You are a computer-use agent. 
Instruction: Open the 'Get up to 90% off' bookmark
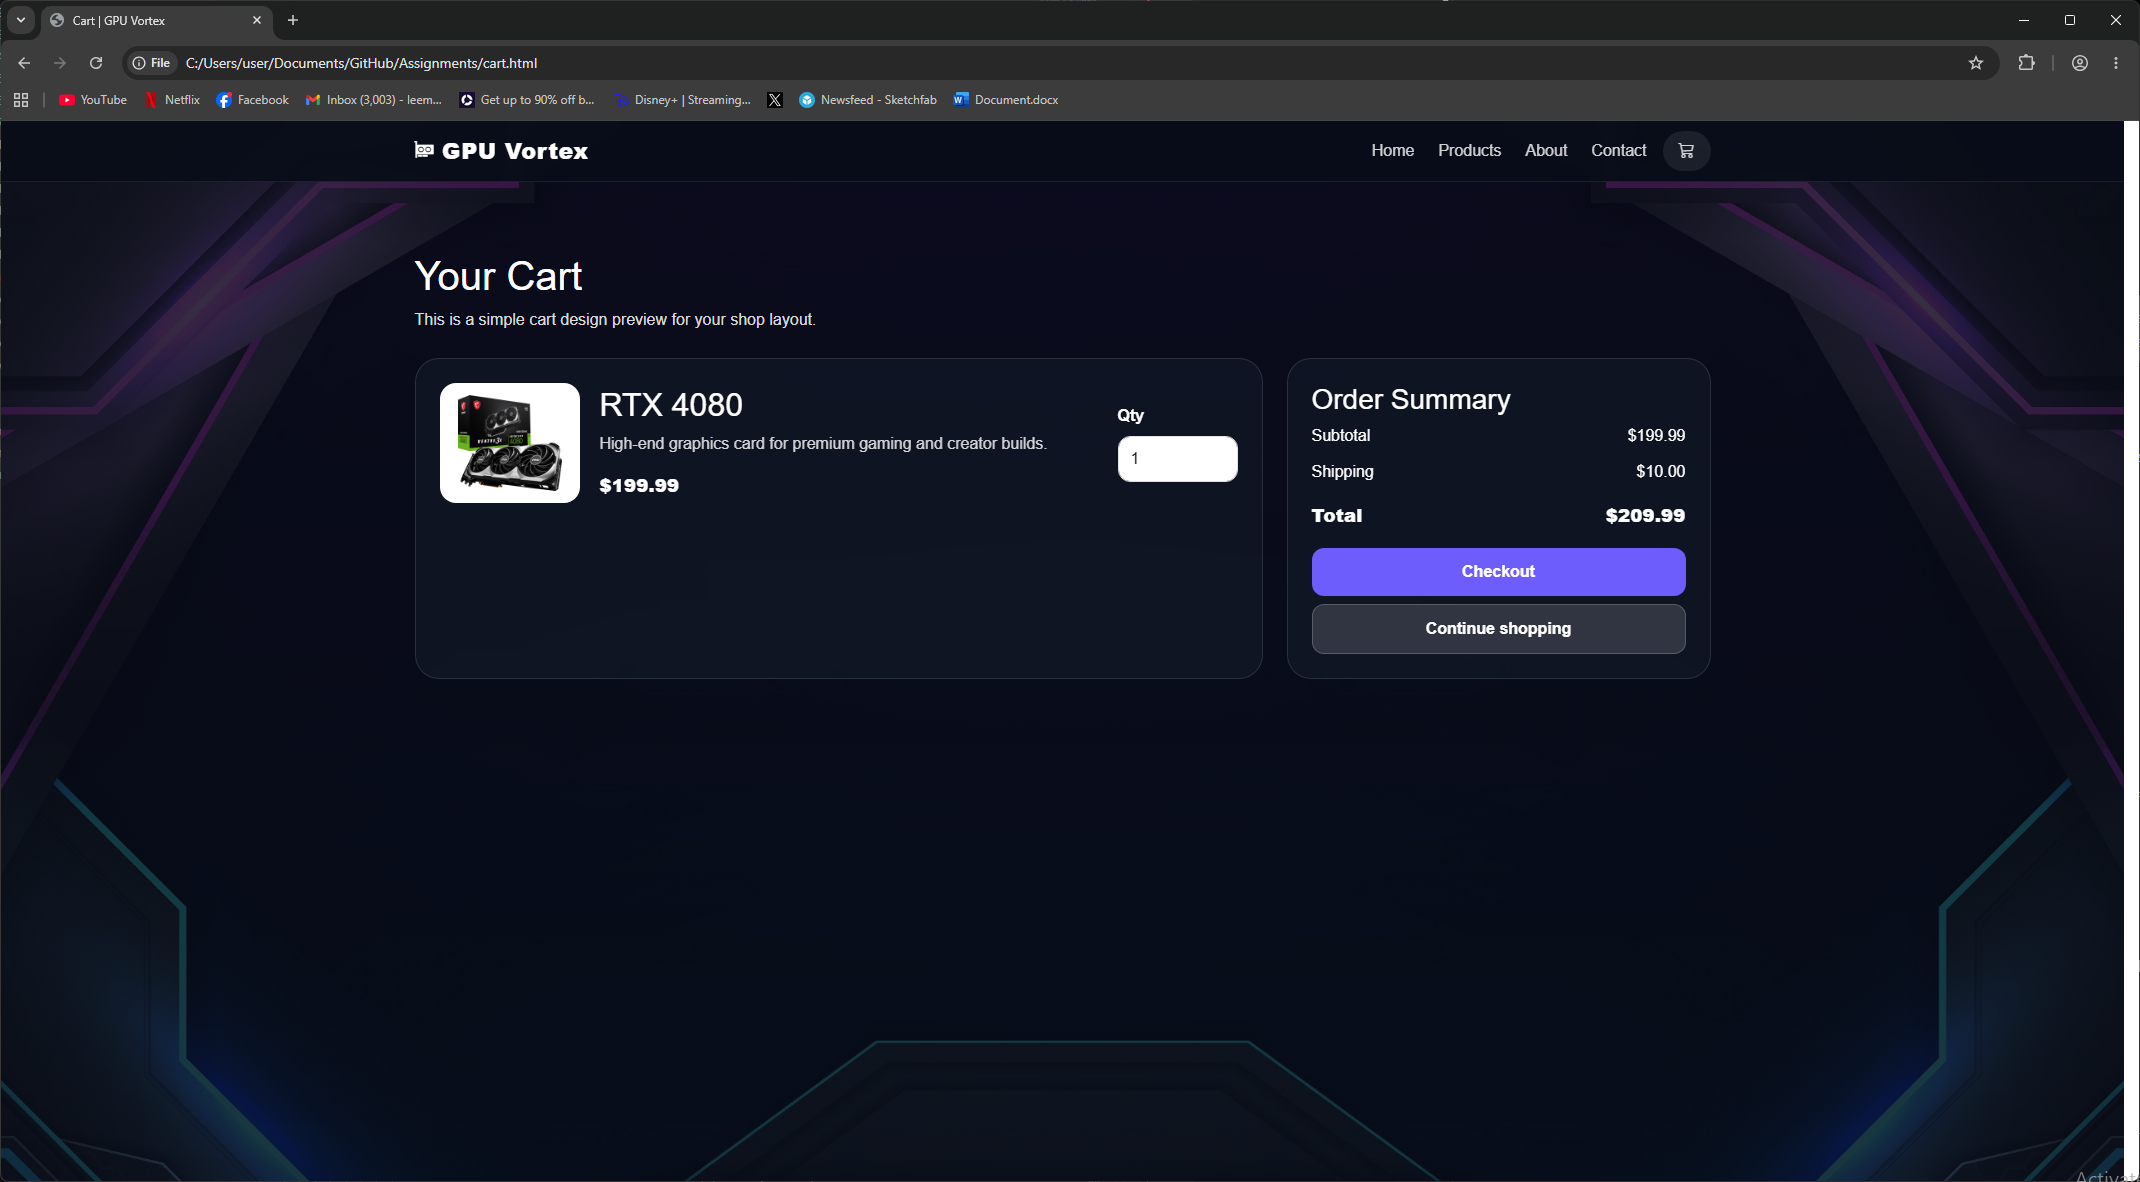(527, 100)
